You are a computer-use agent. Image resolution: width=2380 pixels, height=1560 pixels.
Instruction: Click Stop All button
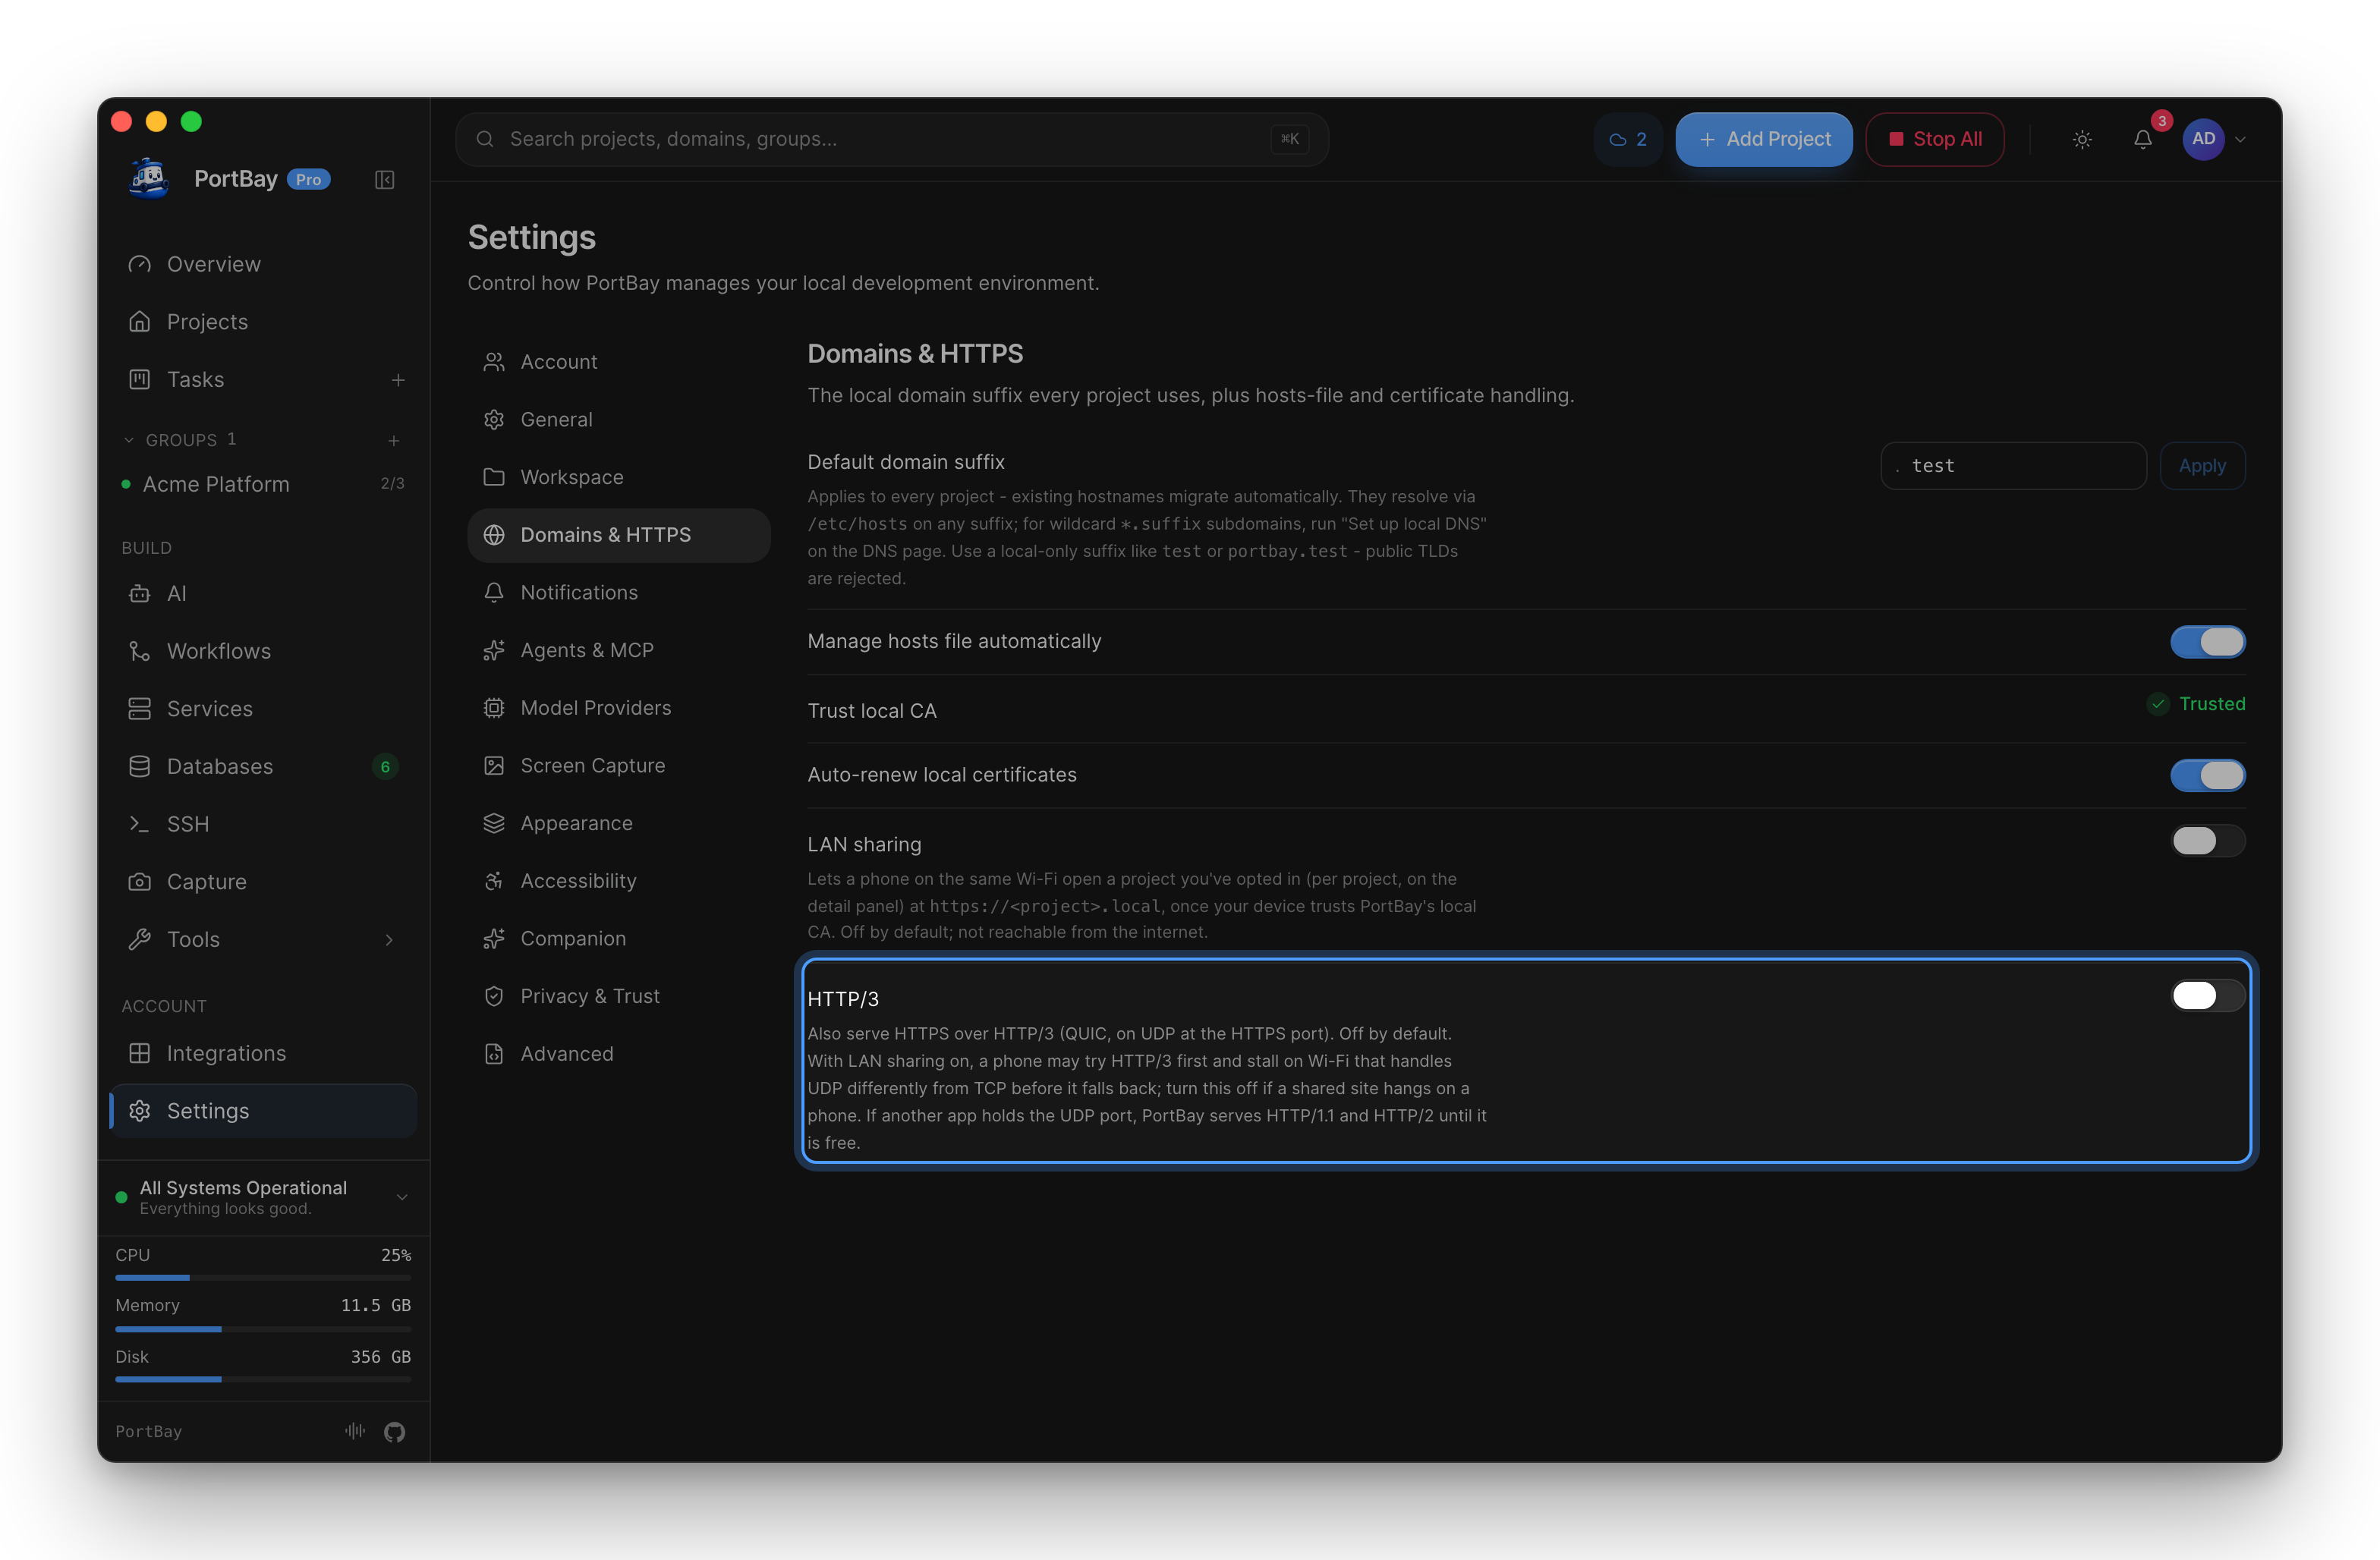[1935, 140]
